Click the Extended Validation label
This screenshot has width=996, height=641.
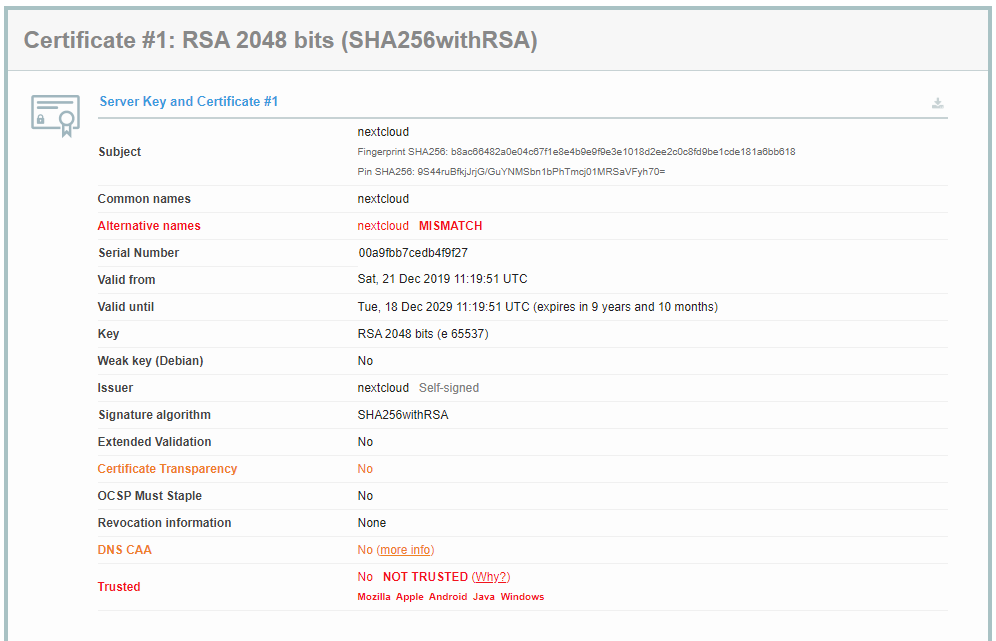coord(154,442)
